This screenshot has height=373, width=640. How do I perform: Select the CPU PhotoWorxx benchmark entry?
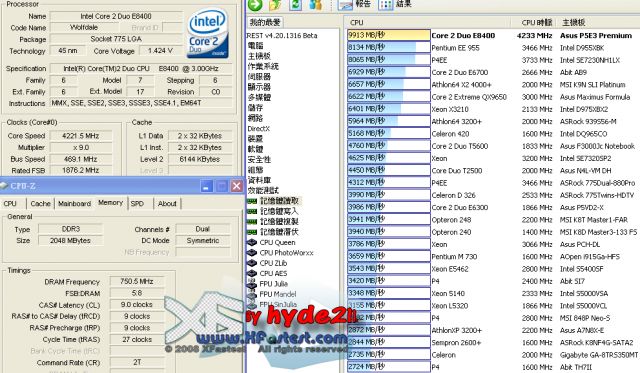[x=287, y=253]
